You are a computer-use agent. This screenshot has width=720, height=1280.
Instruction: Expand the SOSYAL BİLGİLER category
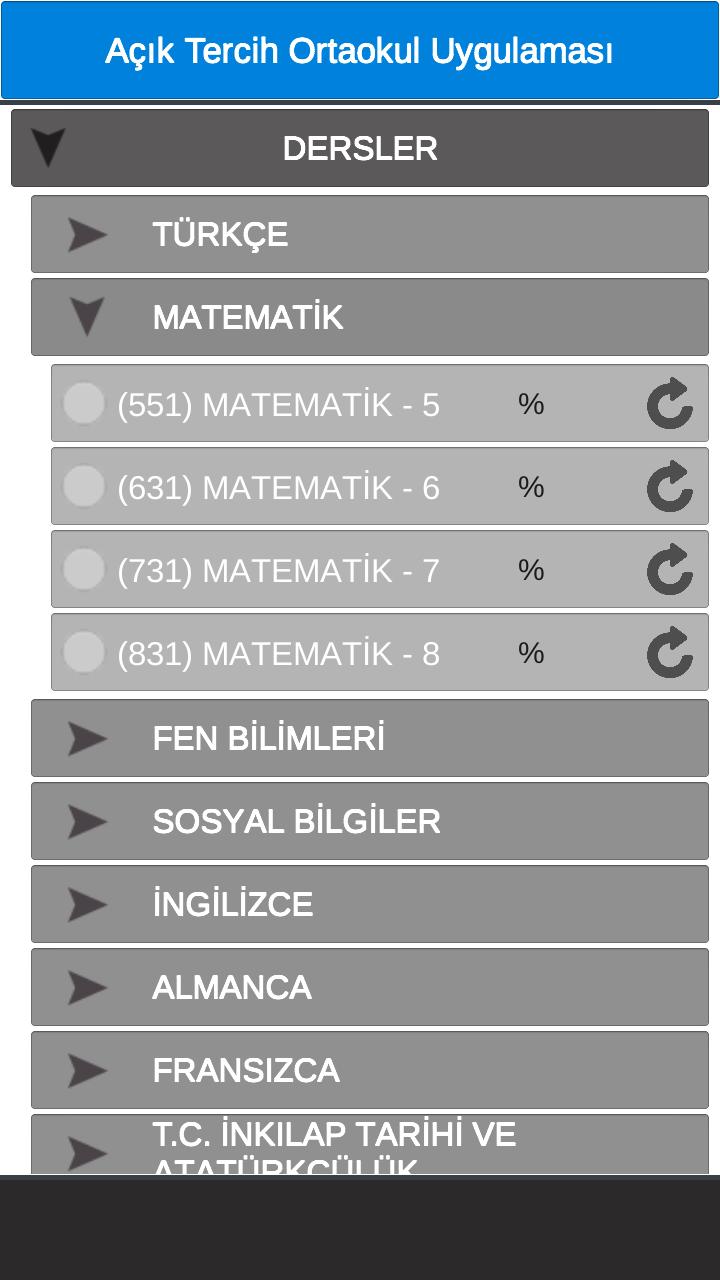[x=370, y=821]
